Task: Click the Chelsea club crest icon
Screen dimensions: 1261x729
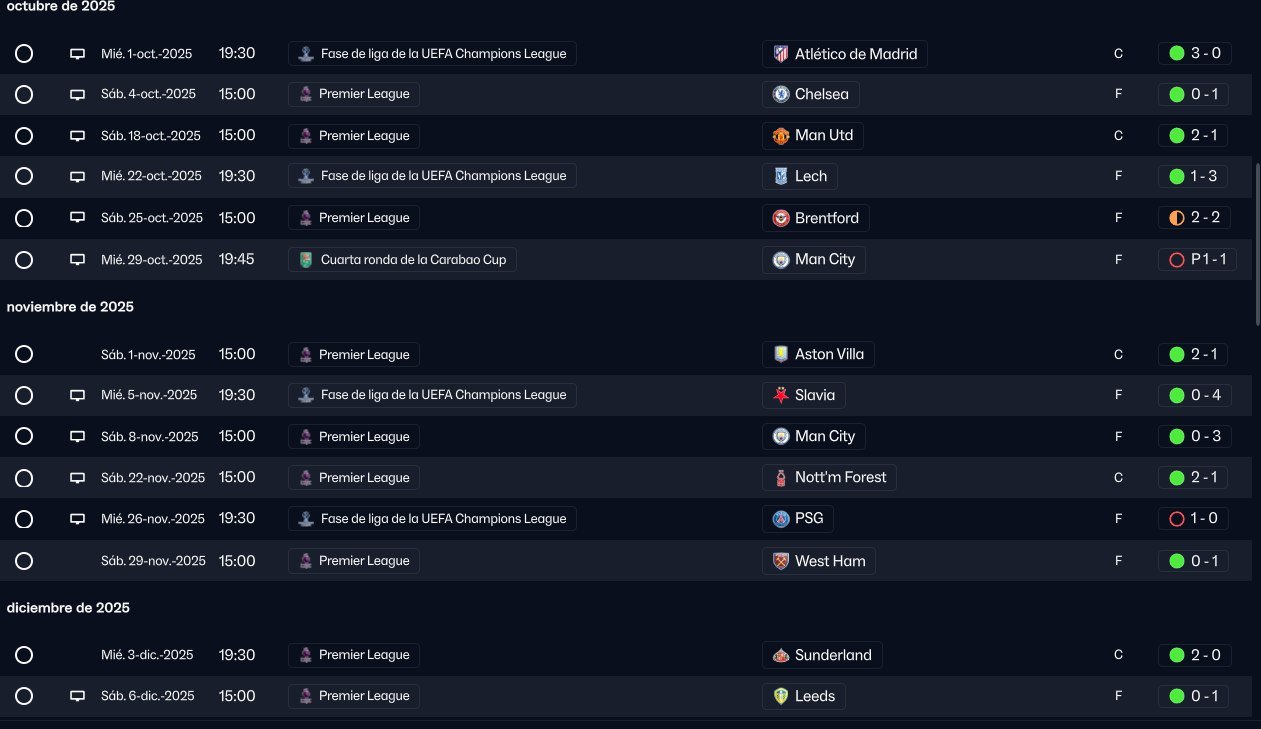Action: tap(780, 95)
